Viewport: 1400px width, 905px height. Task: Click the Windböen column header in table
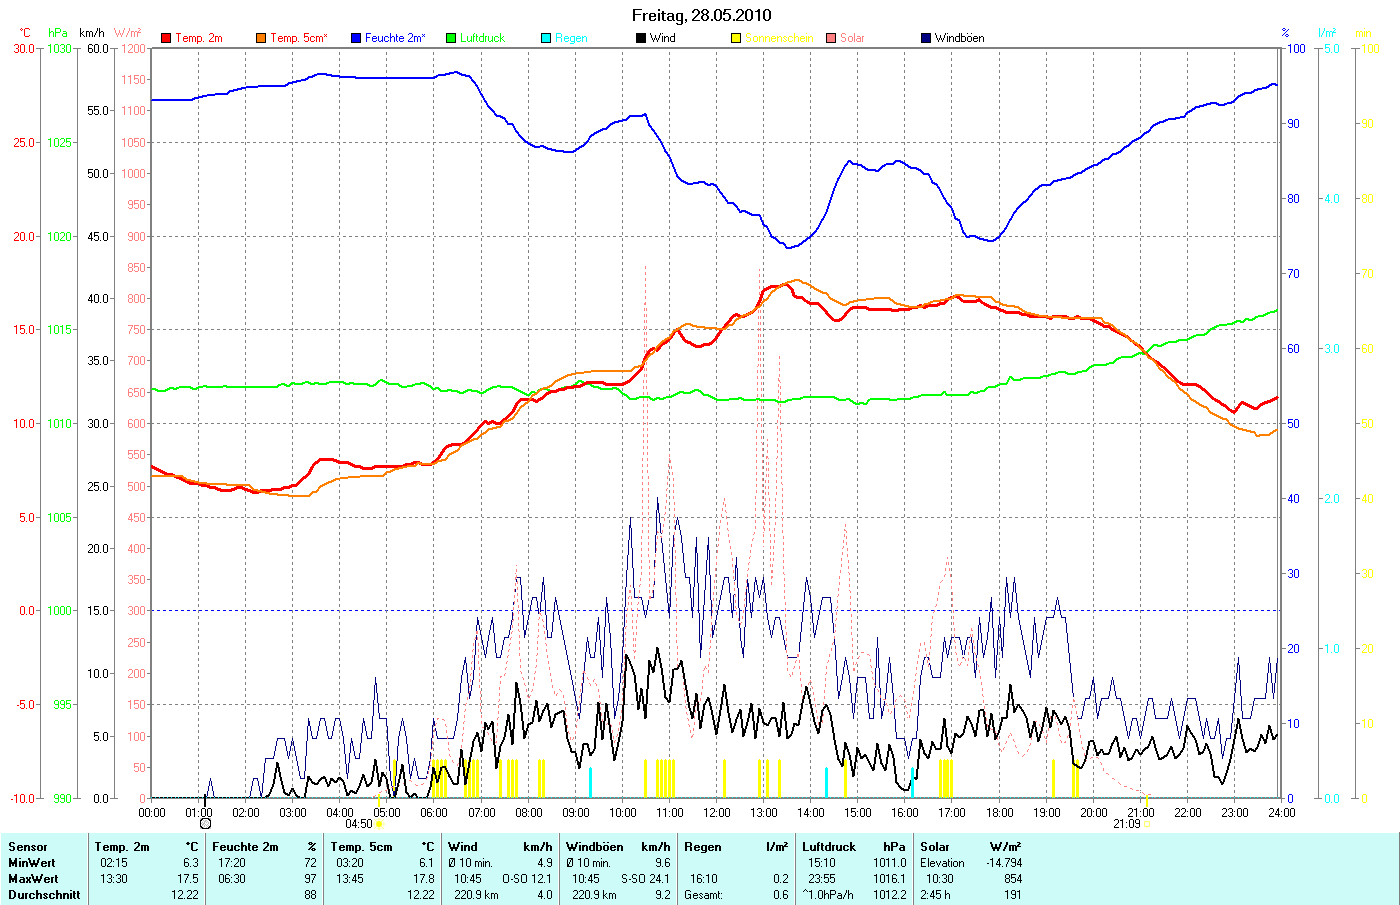tap(596, 847)
